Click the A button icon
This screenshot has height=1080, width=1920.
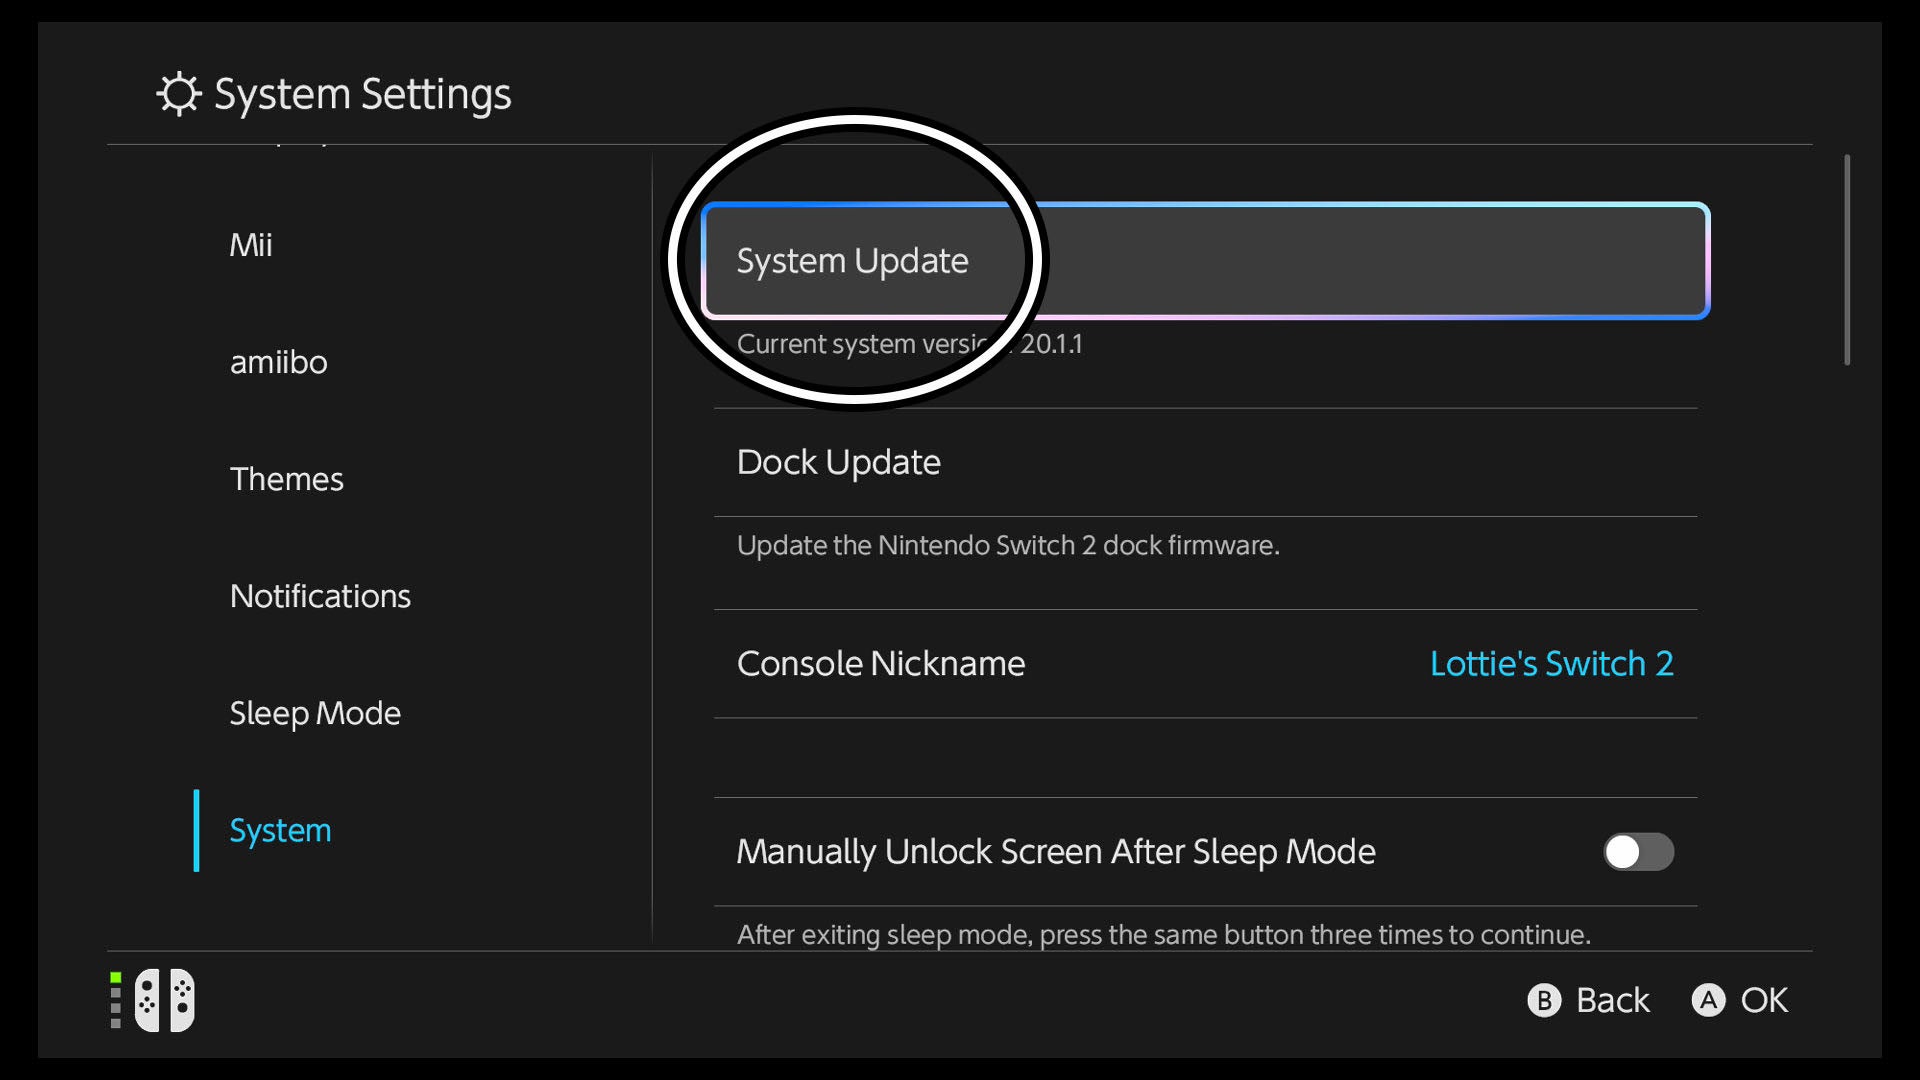point(1708,1000)
